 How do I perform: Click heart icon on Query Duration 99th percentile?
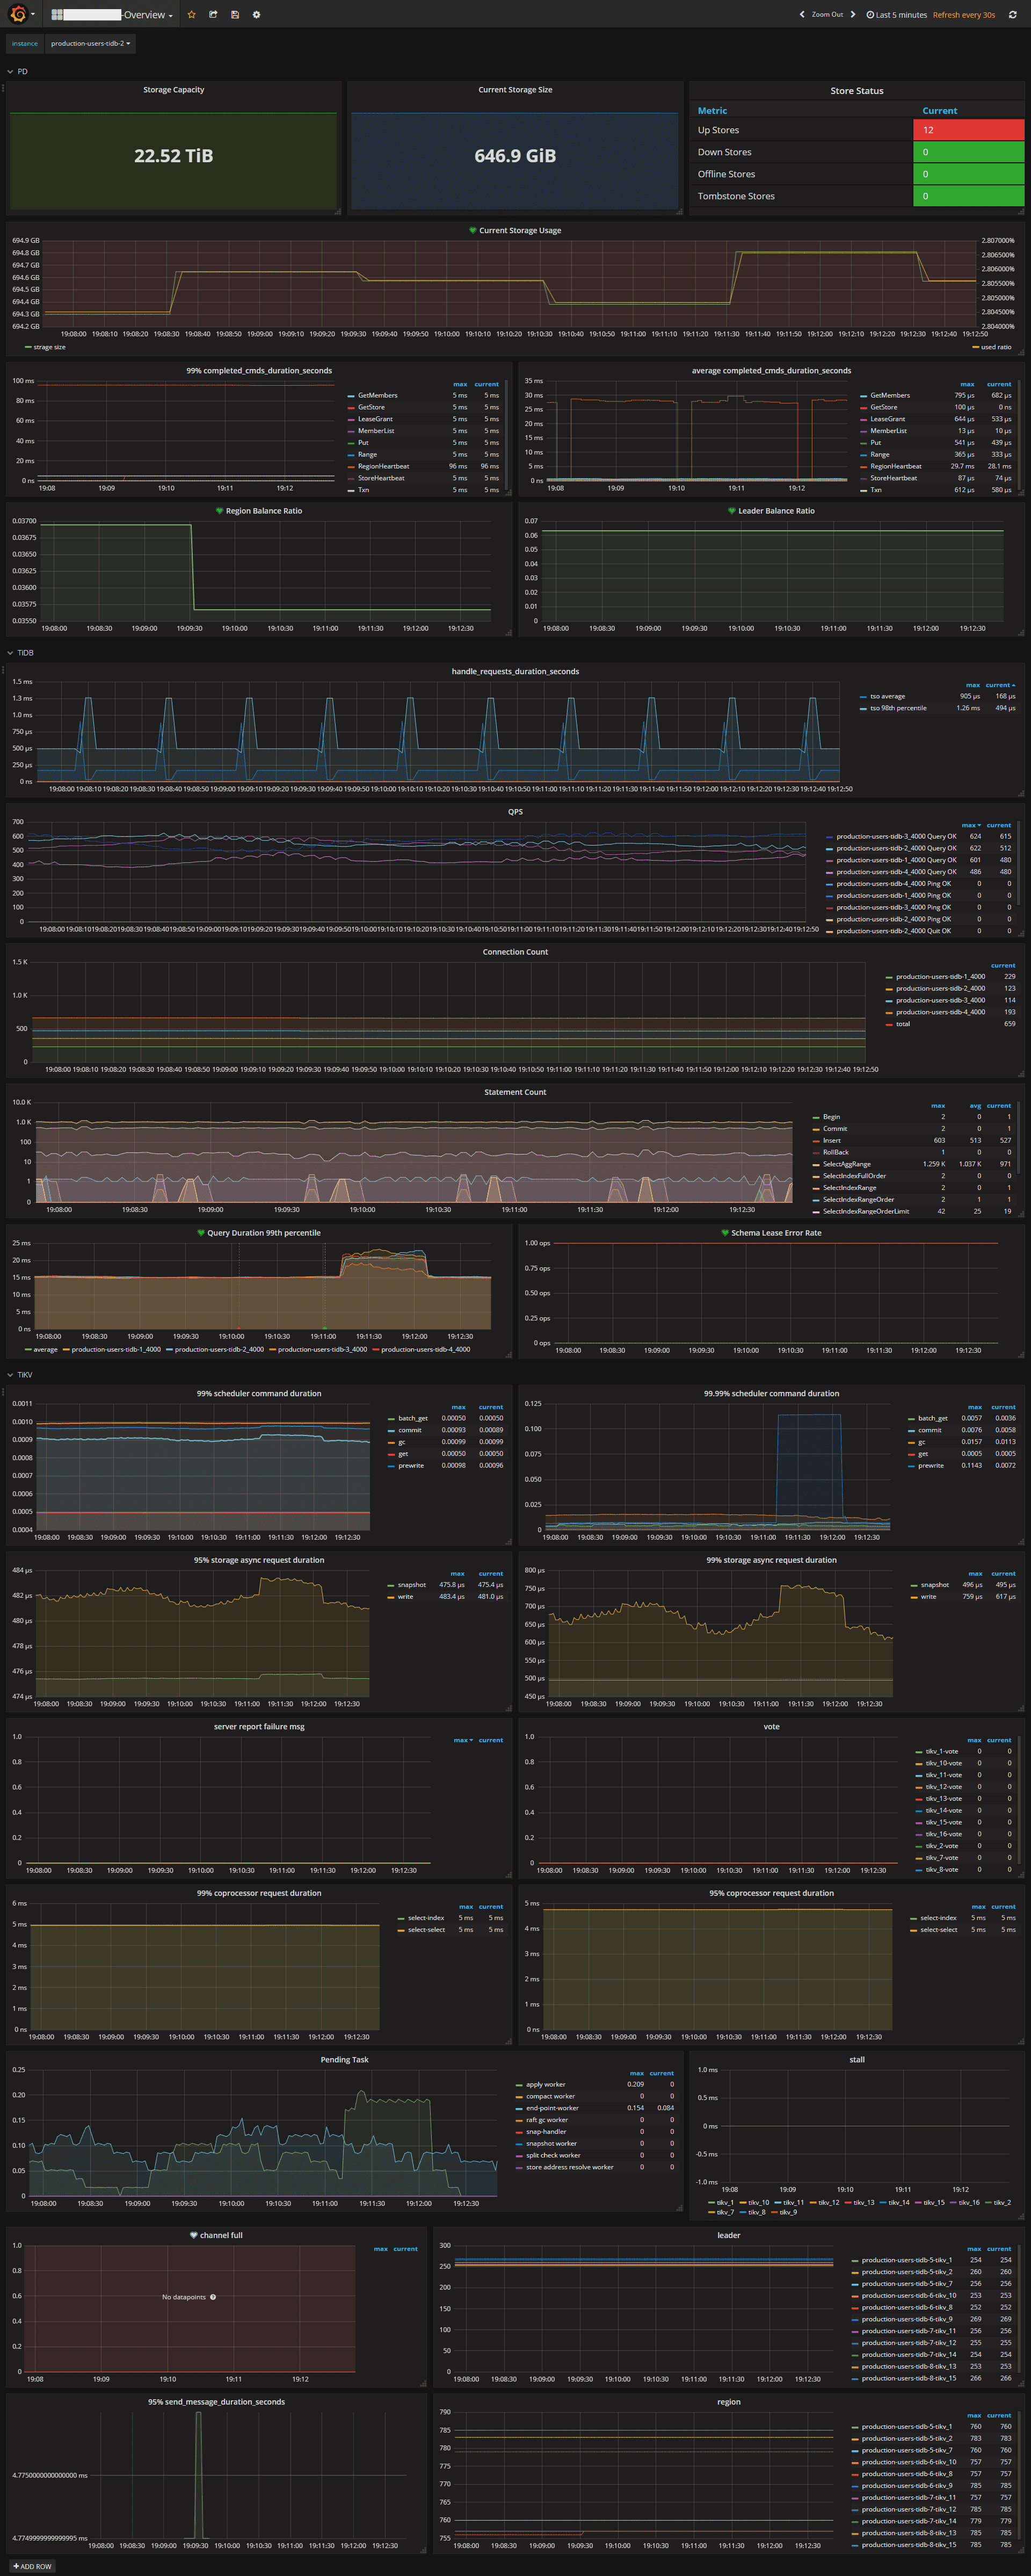pyautogui.click(x=201, y=1233)
